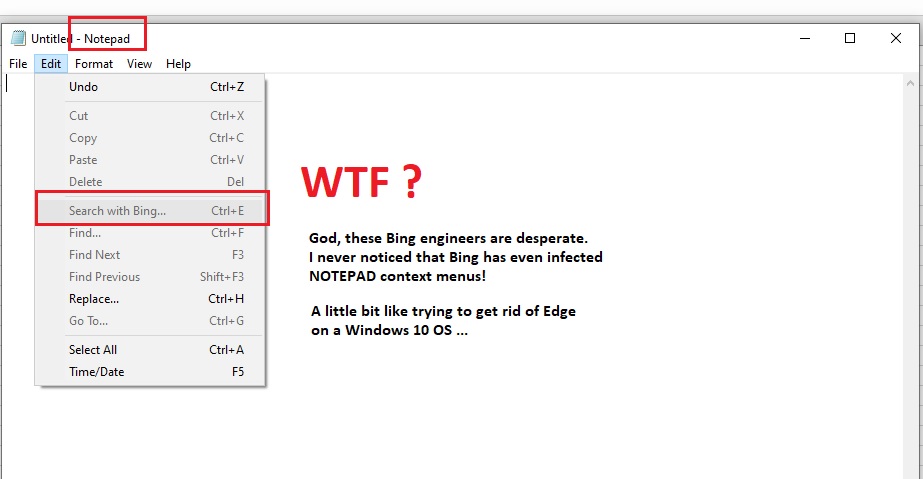
Task: Maximize the Notepad window
Action: click(x=849, y=38)
